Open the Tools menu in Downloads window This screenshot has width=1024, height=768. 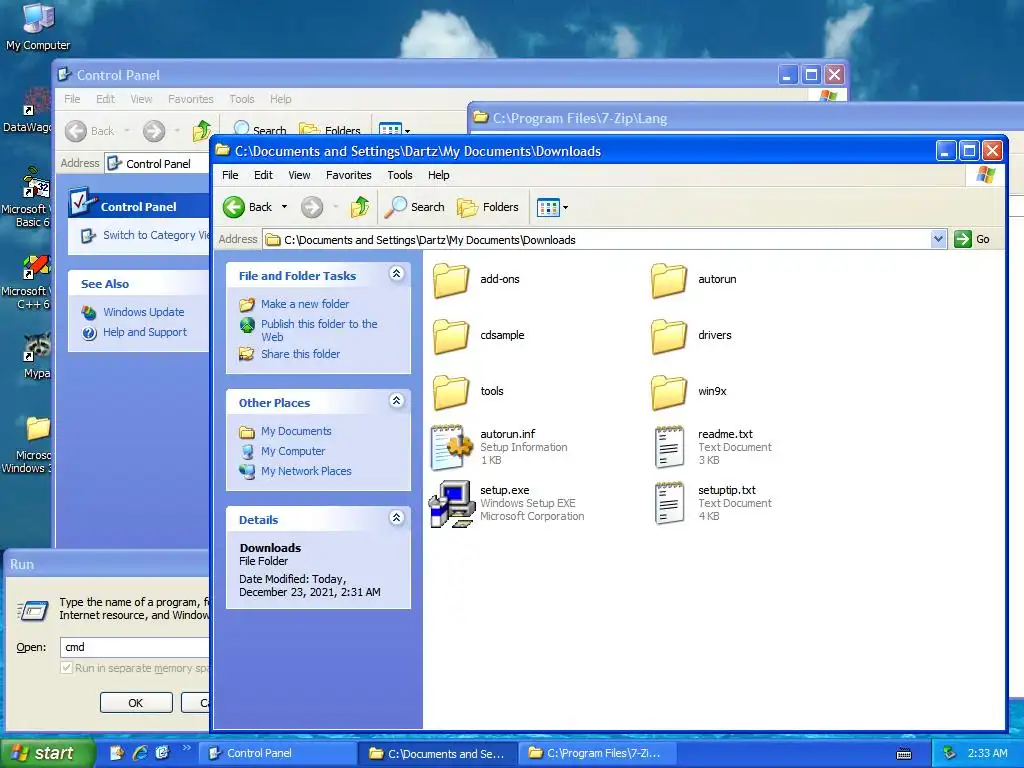(x=400, y=175)
